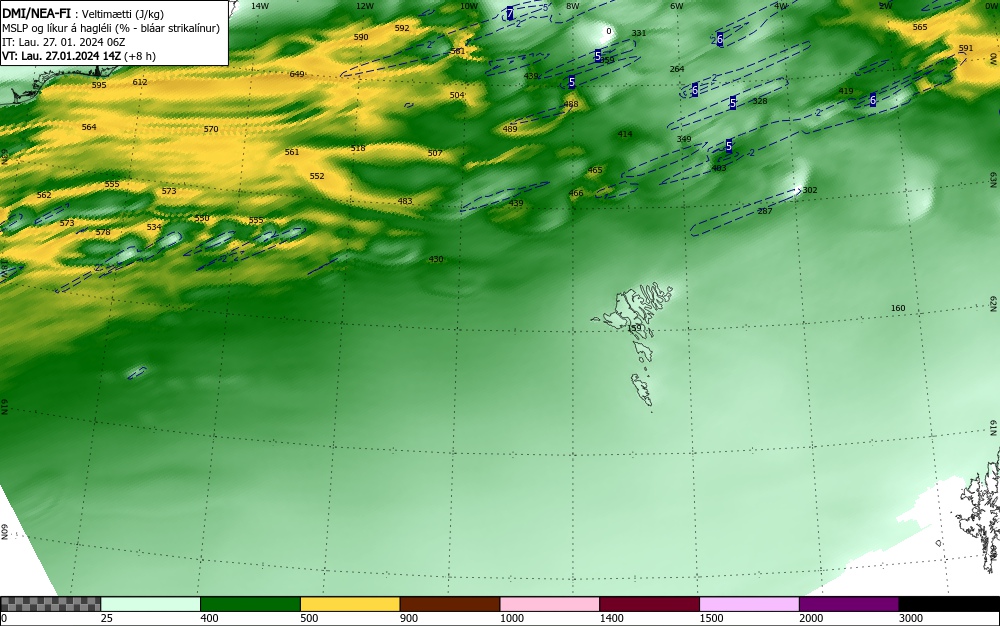
Task: Click the hail contour label 7
Action: point(510,13)
